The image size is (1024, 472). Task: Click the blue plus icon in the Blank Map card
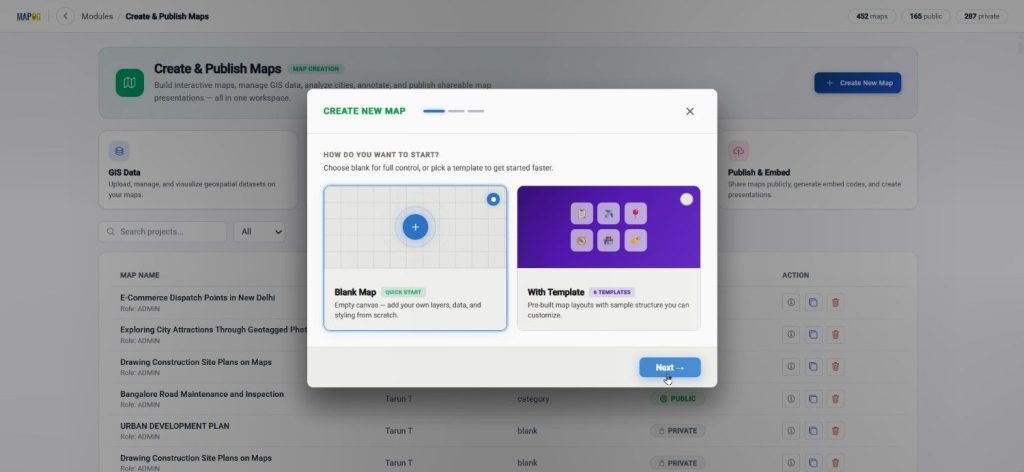[x=415, y=227]
